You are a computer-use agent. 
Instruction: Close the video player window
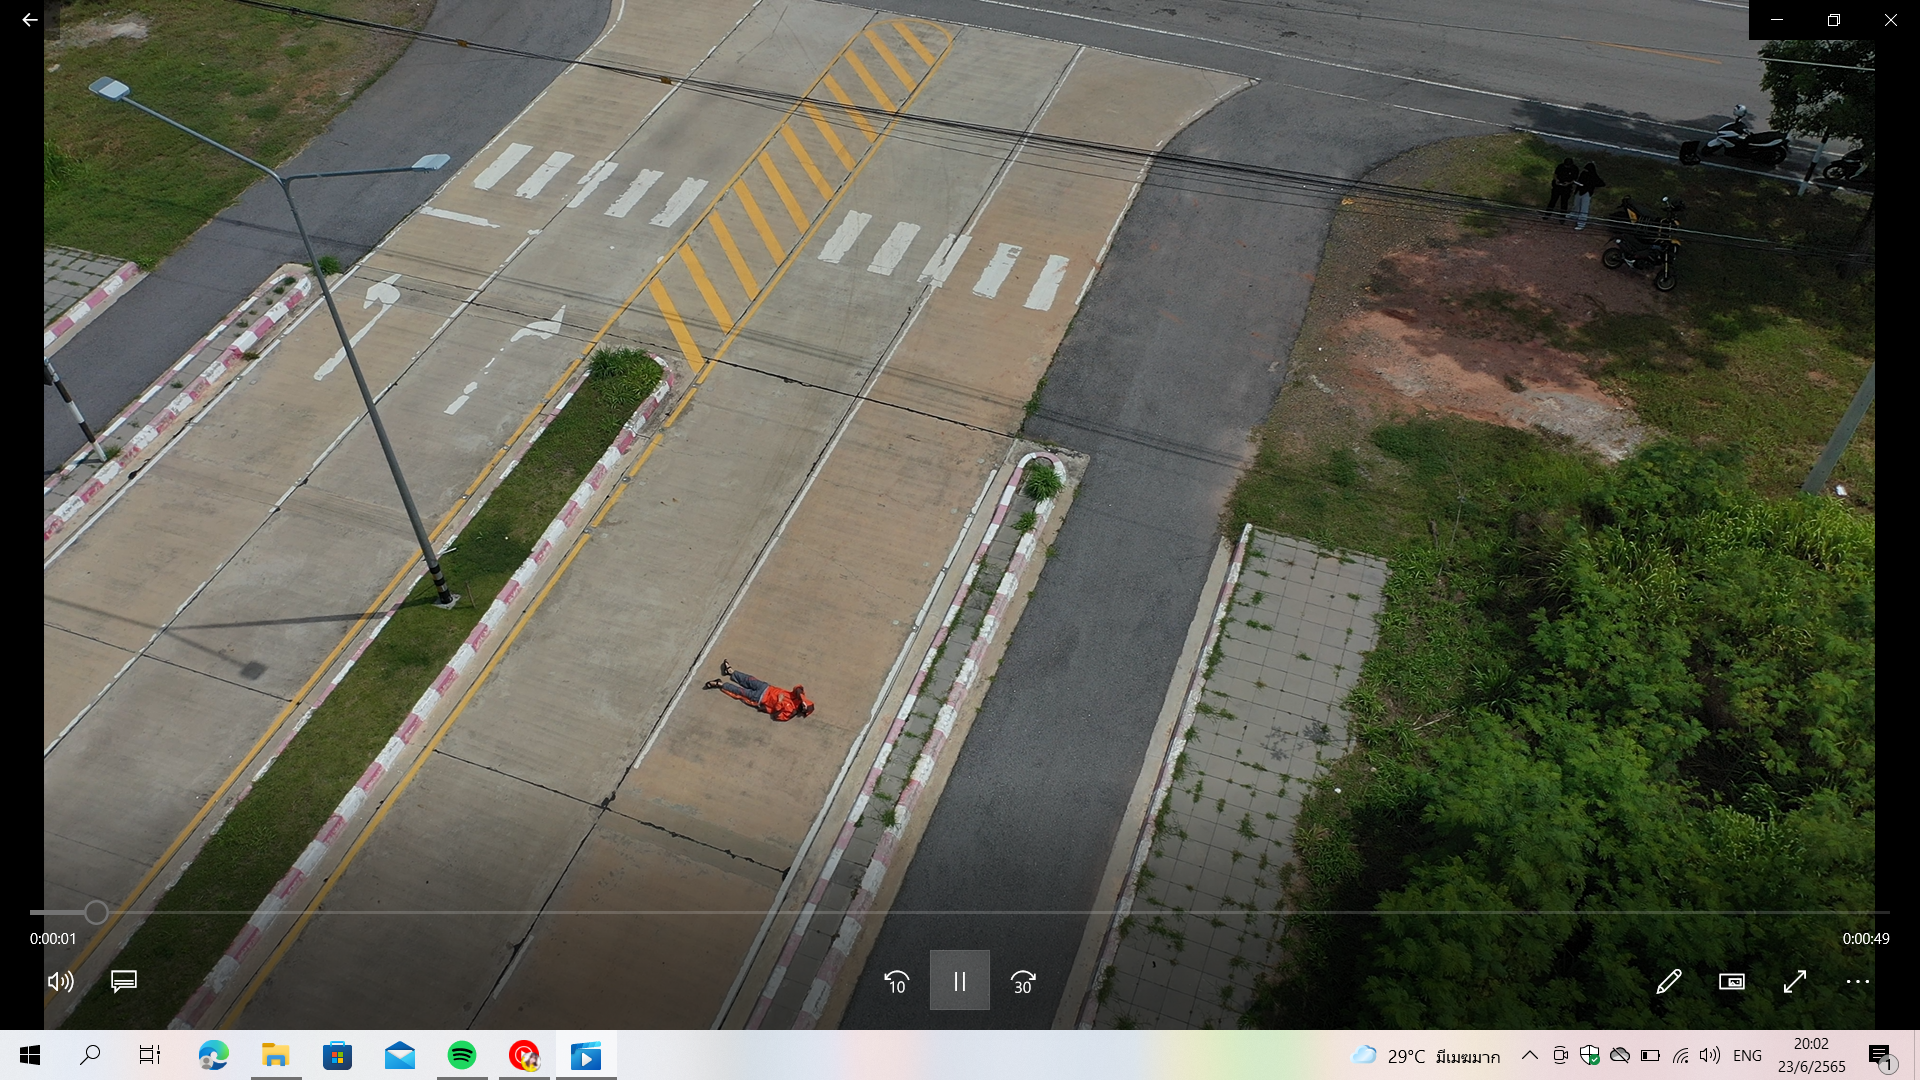tap(1891, 20)
